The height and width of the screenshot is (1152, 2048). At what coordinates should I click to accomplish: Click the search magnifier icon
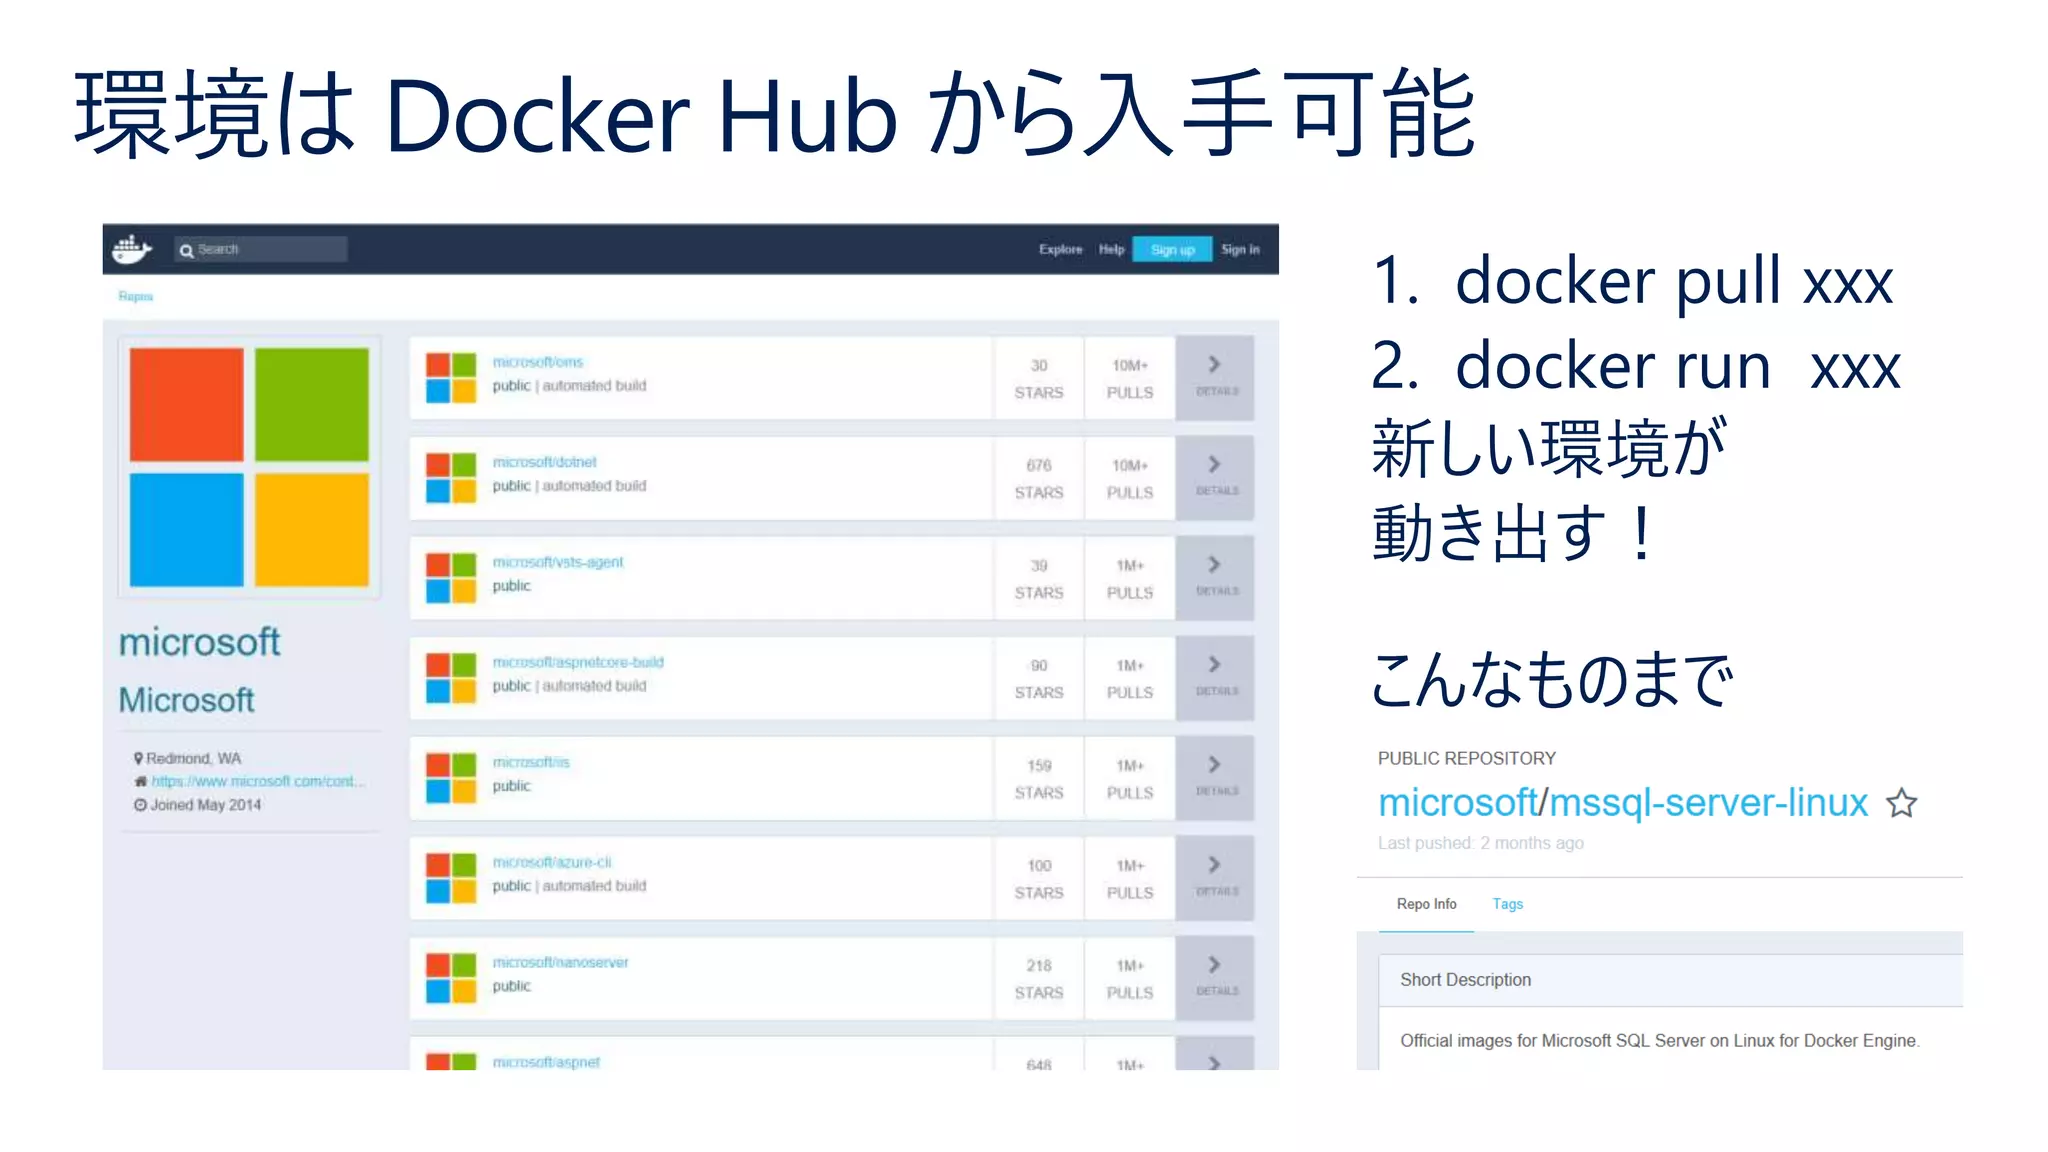click(186, 250)
